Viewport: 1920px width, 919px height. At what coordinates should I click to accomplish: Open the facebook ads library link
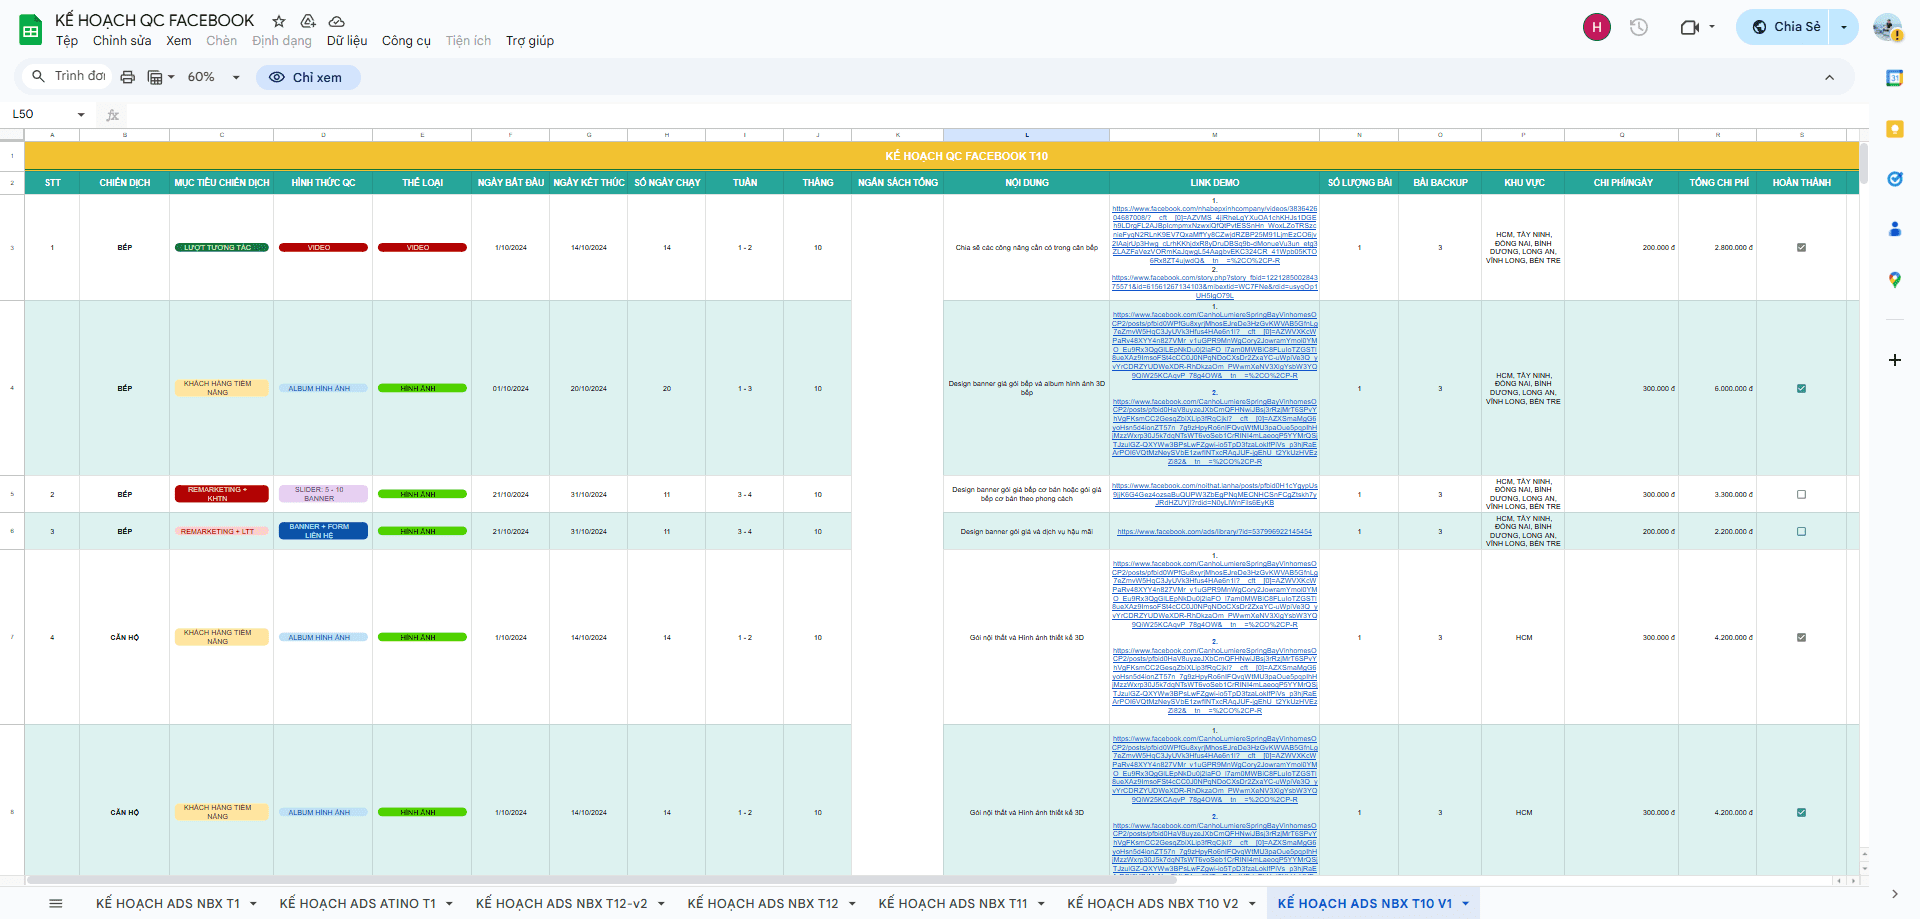click(x=1214, y=532)
